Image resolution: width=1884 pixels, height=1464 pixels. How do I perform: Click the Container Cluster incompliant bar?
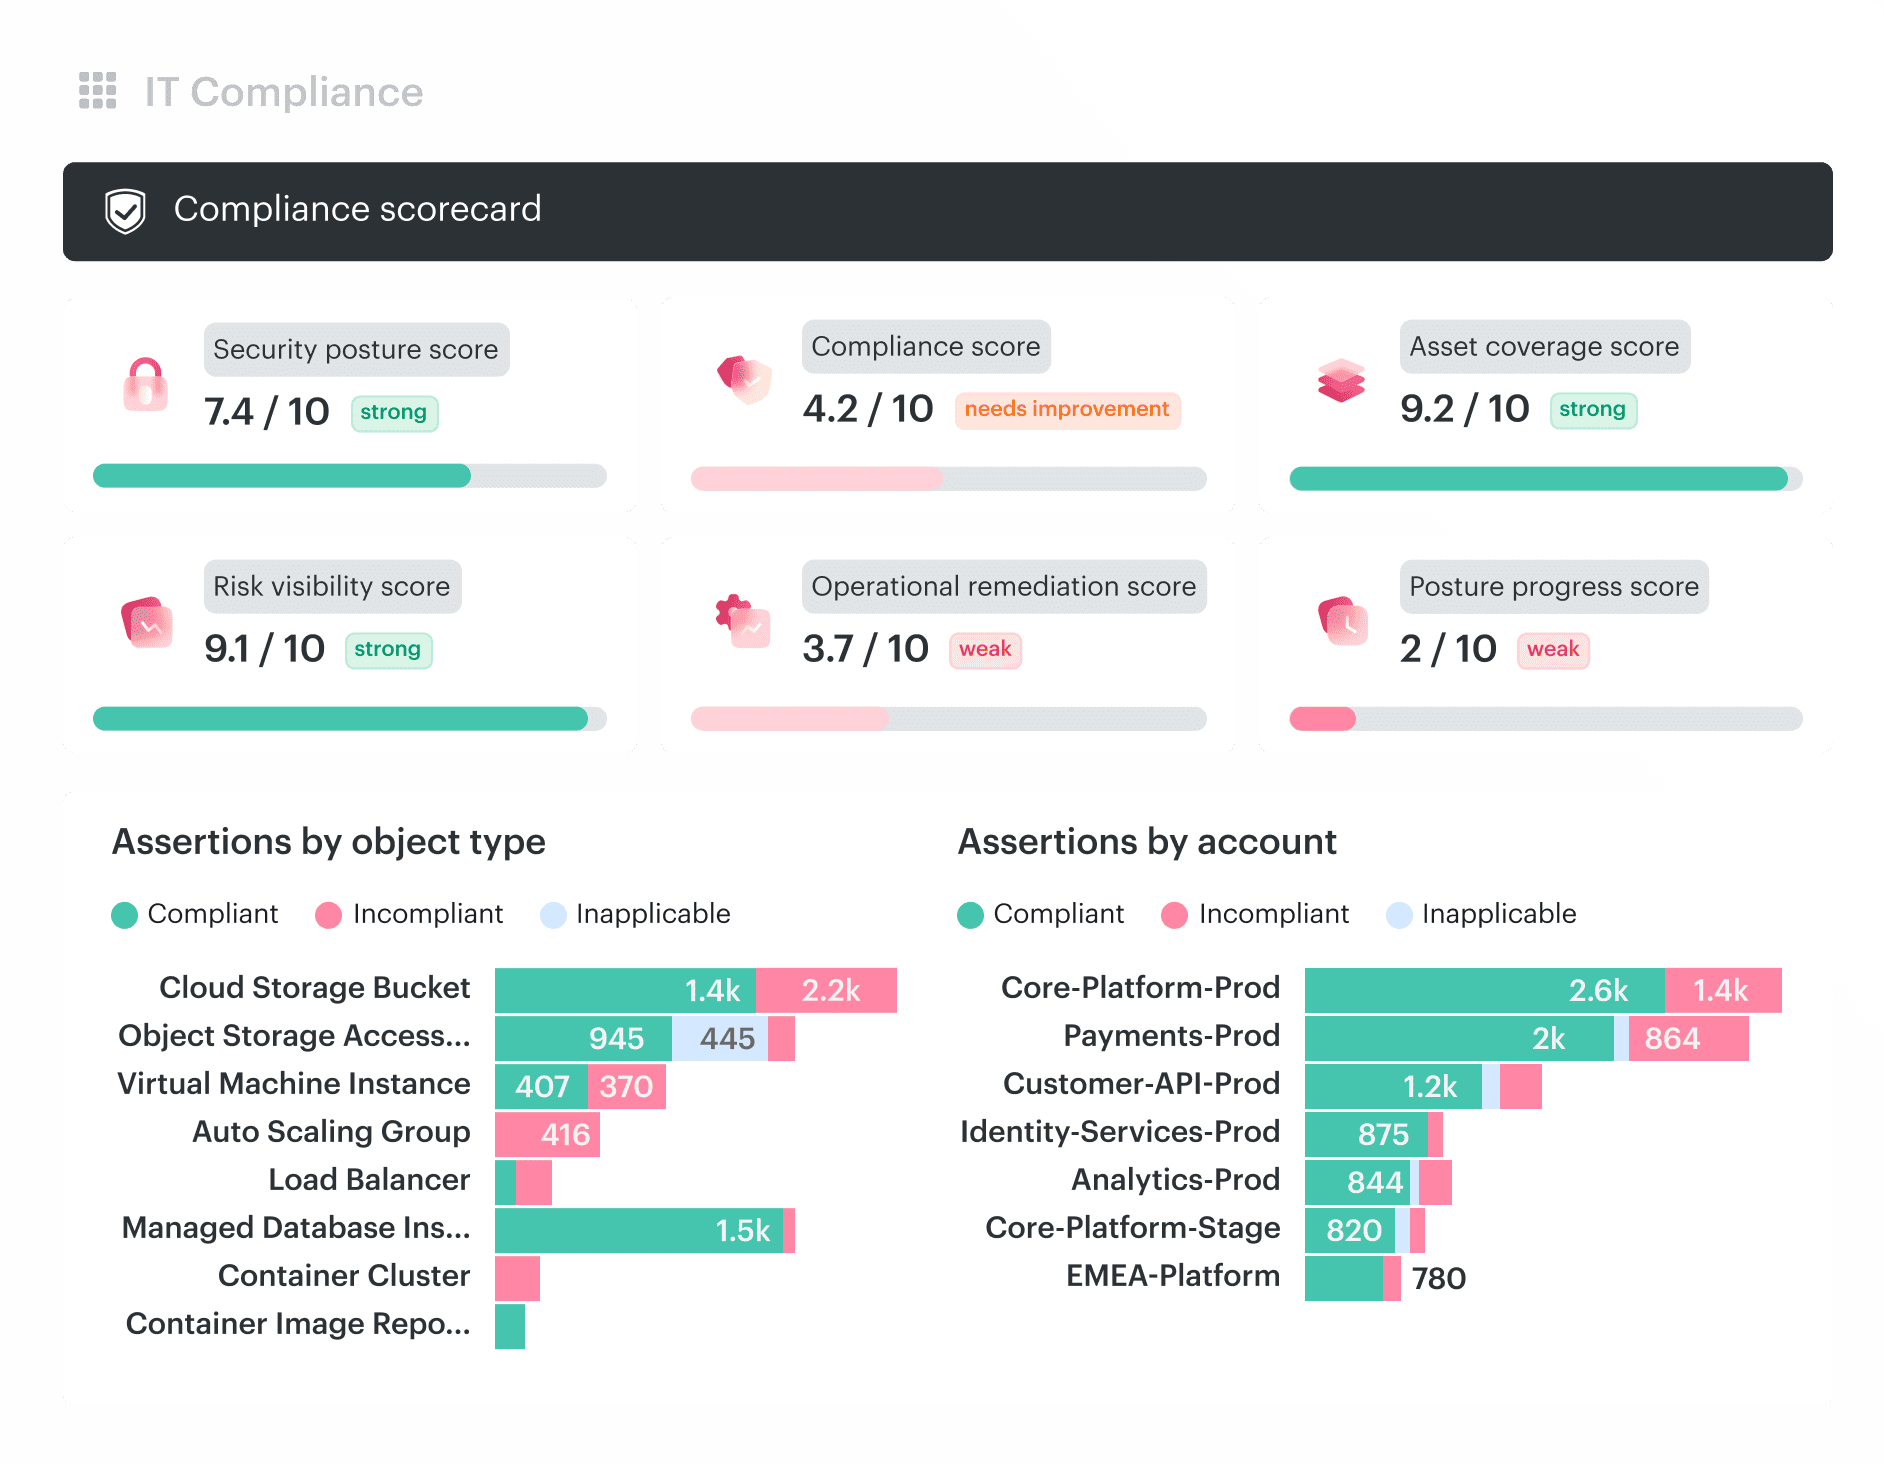517,1278
